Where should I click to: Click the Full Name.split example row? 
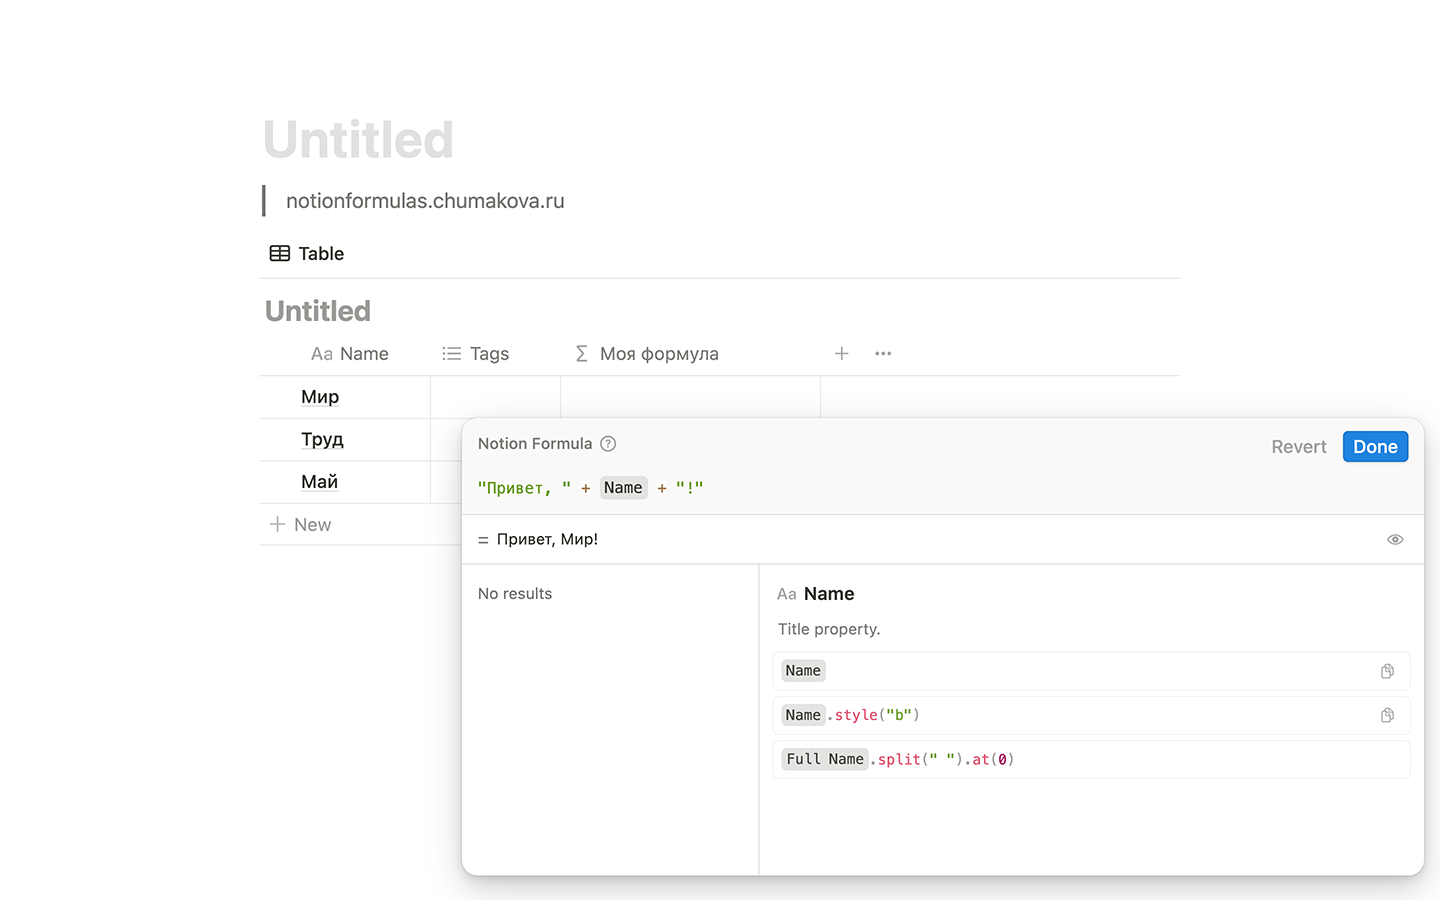point(1091,759)
